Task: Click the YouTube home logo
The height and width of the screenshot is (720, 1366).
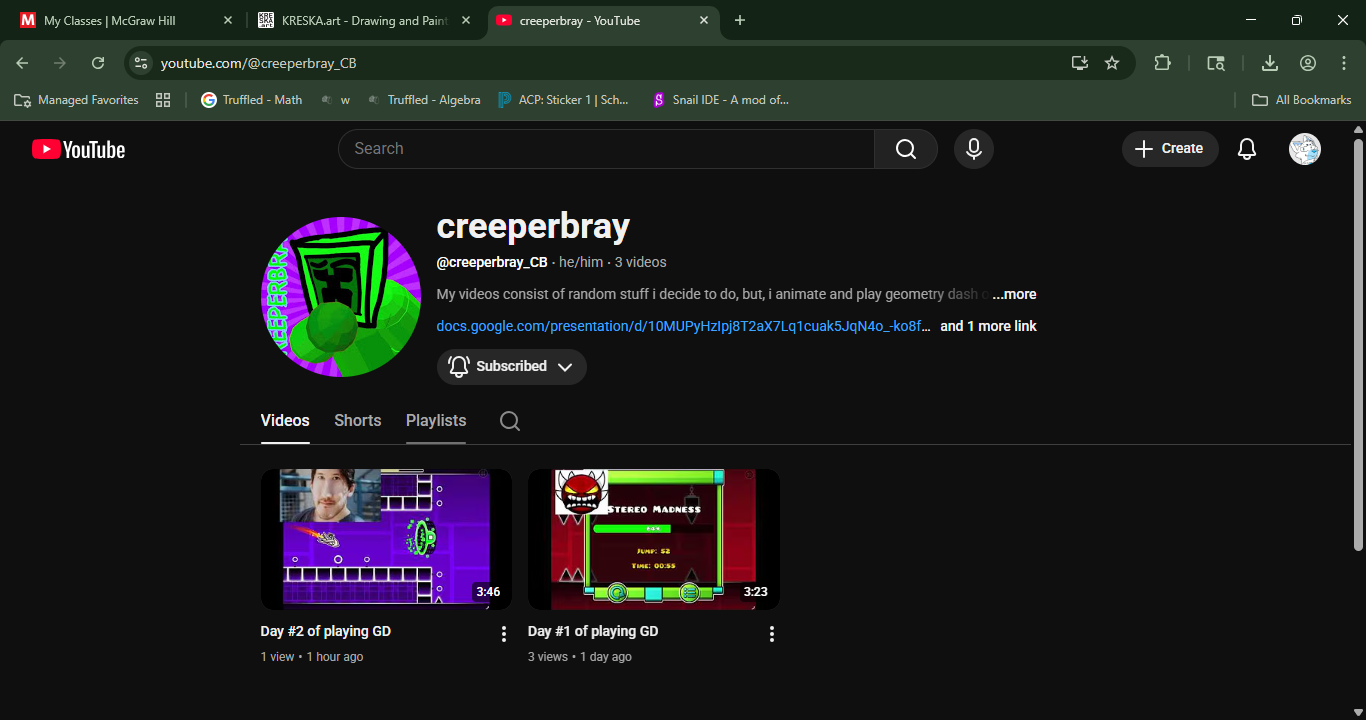Action: tap(78, 149)
